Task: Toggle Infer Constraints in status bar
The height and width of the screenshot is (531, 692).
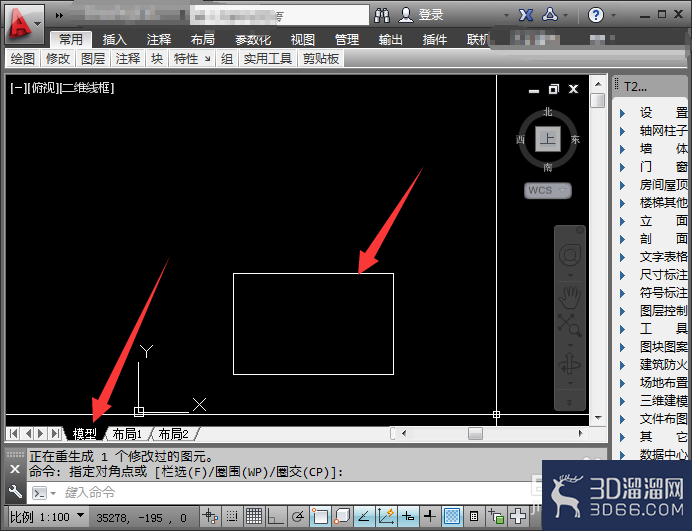Action: 210,516
